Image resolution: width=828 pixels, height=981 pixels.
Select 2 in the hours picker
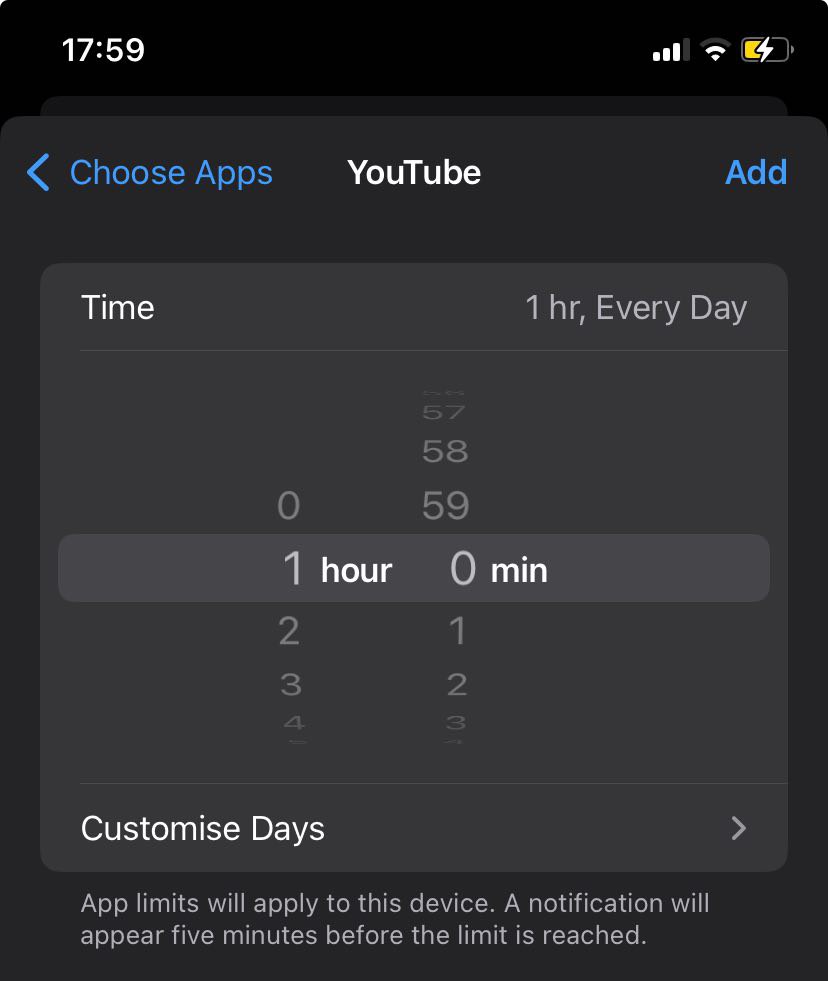pos(288,631)
